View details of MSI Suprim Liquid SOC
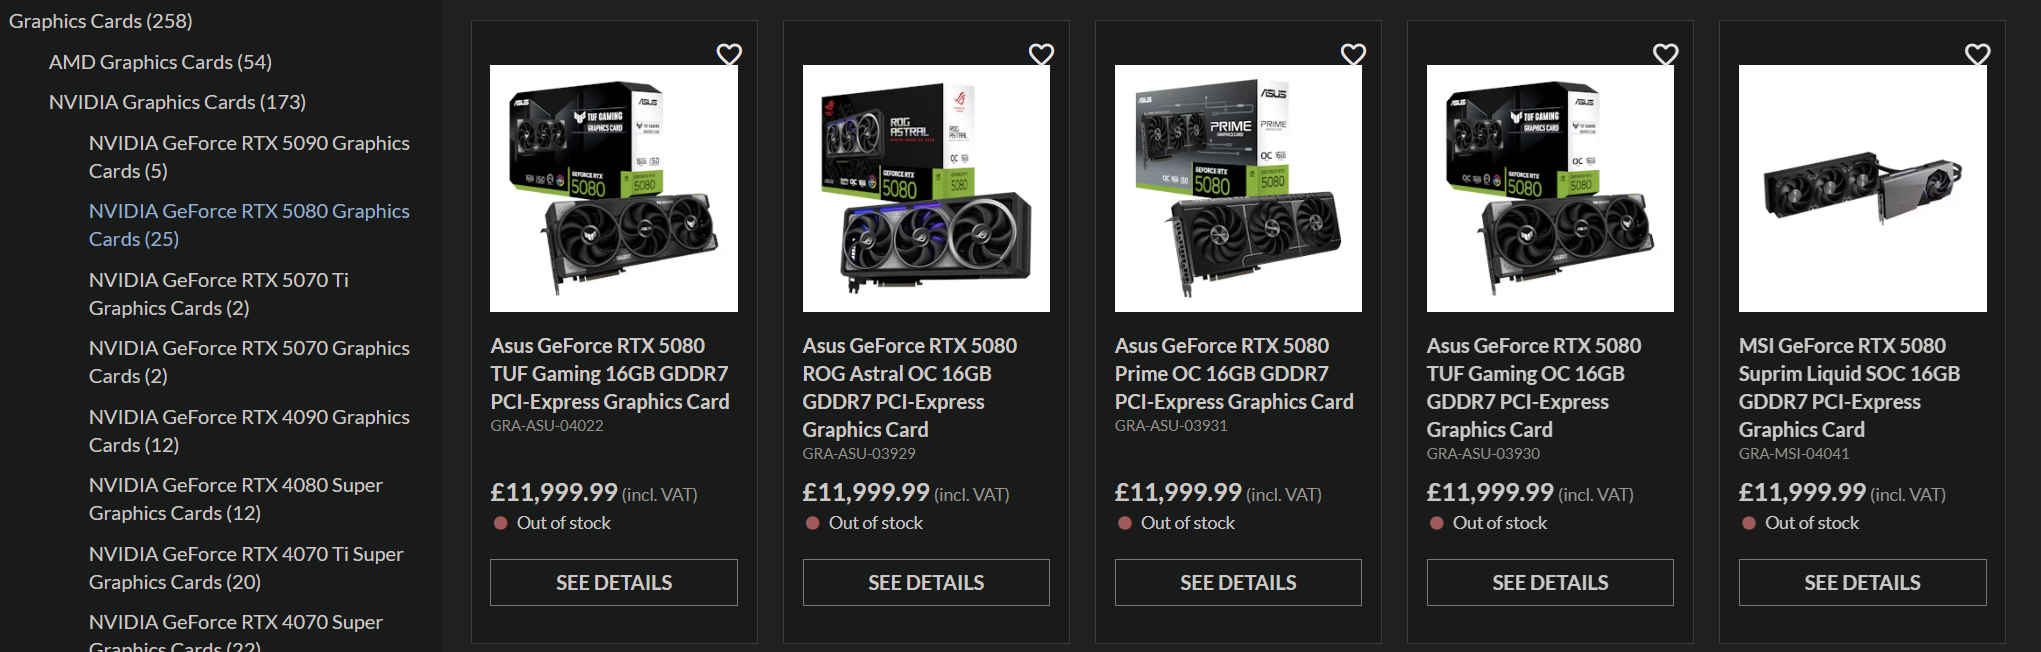The image size is (2041, 652). coord(1862,582)
